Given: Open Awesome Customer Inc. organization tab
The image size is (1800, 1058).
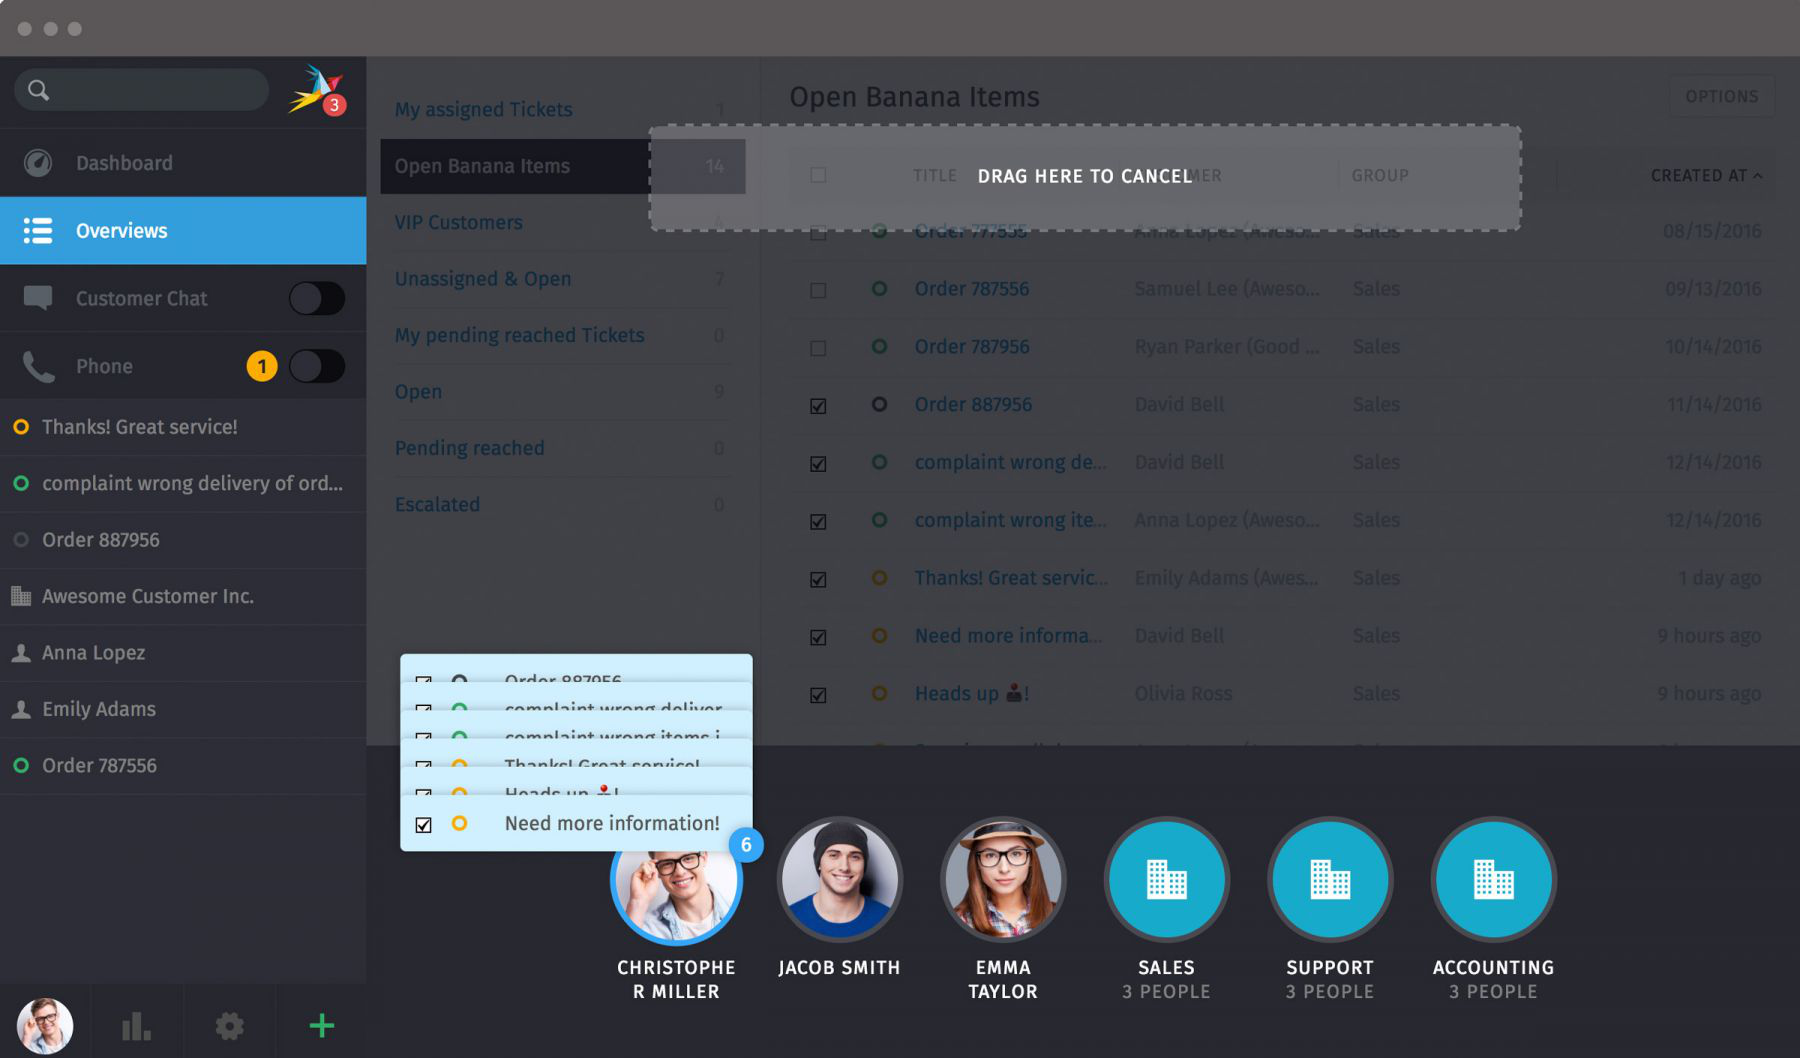Looking at the screenshot, I should pos(183,596).
